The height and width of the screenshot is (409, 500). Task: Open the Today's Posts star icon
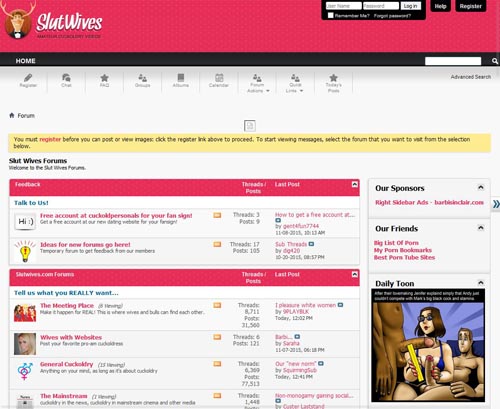333,78
